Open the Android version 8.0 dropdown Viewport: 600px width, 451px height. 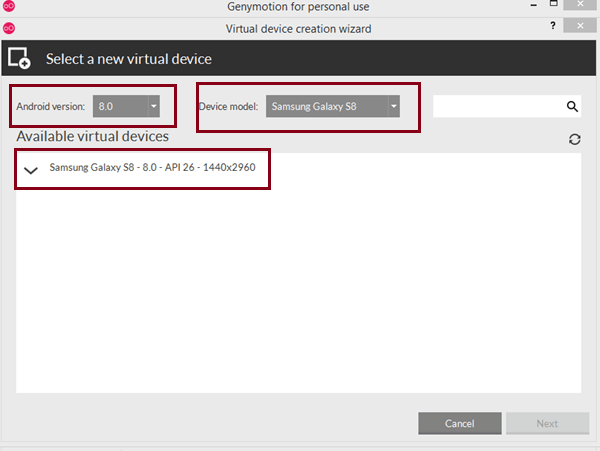[125, 105]
